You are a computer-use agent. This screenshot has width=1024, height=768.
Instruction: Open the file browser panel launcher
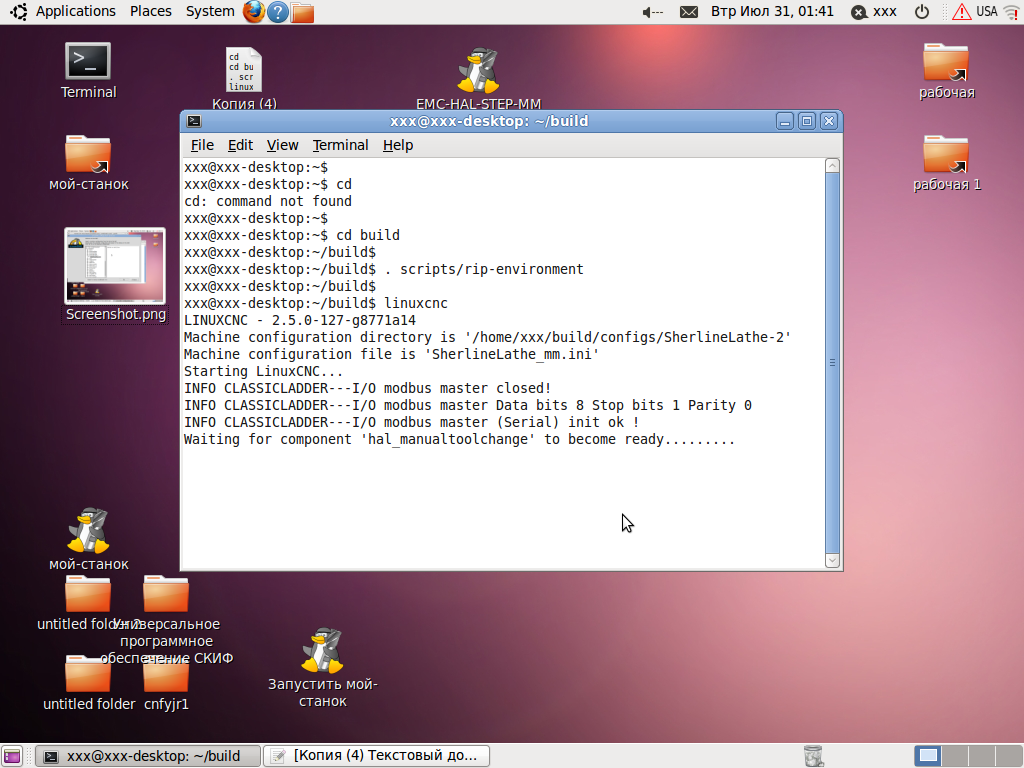click(302, 12)
